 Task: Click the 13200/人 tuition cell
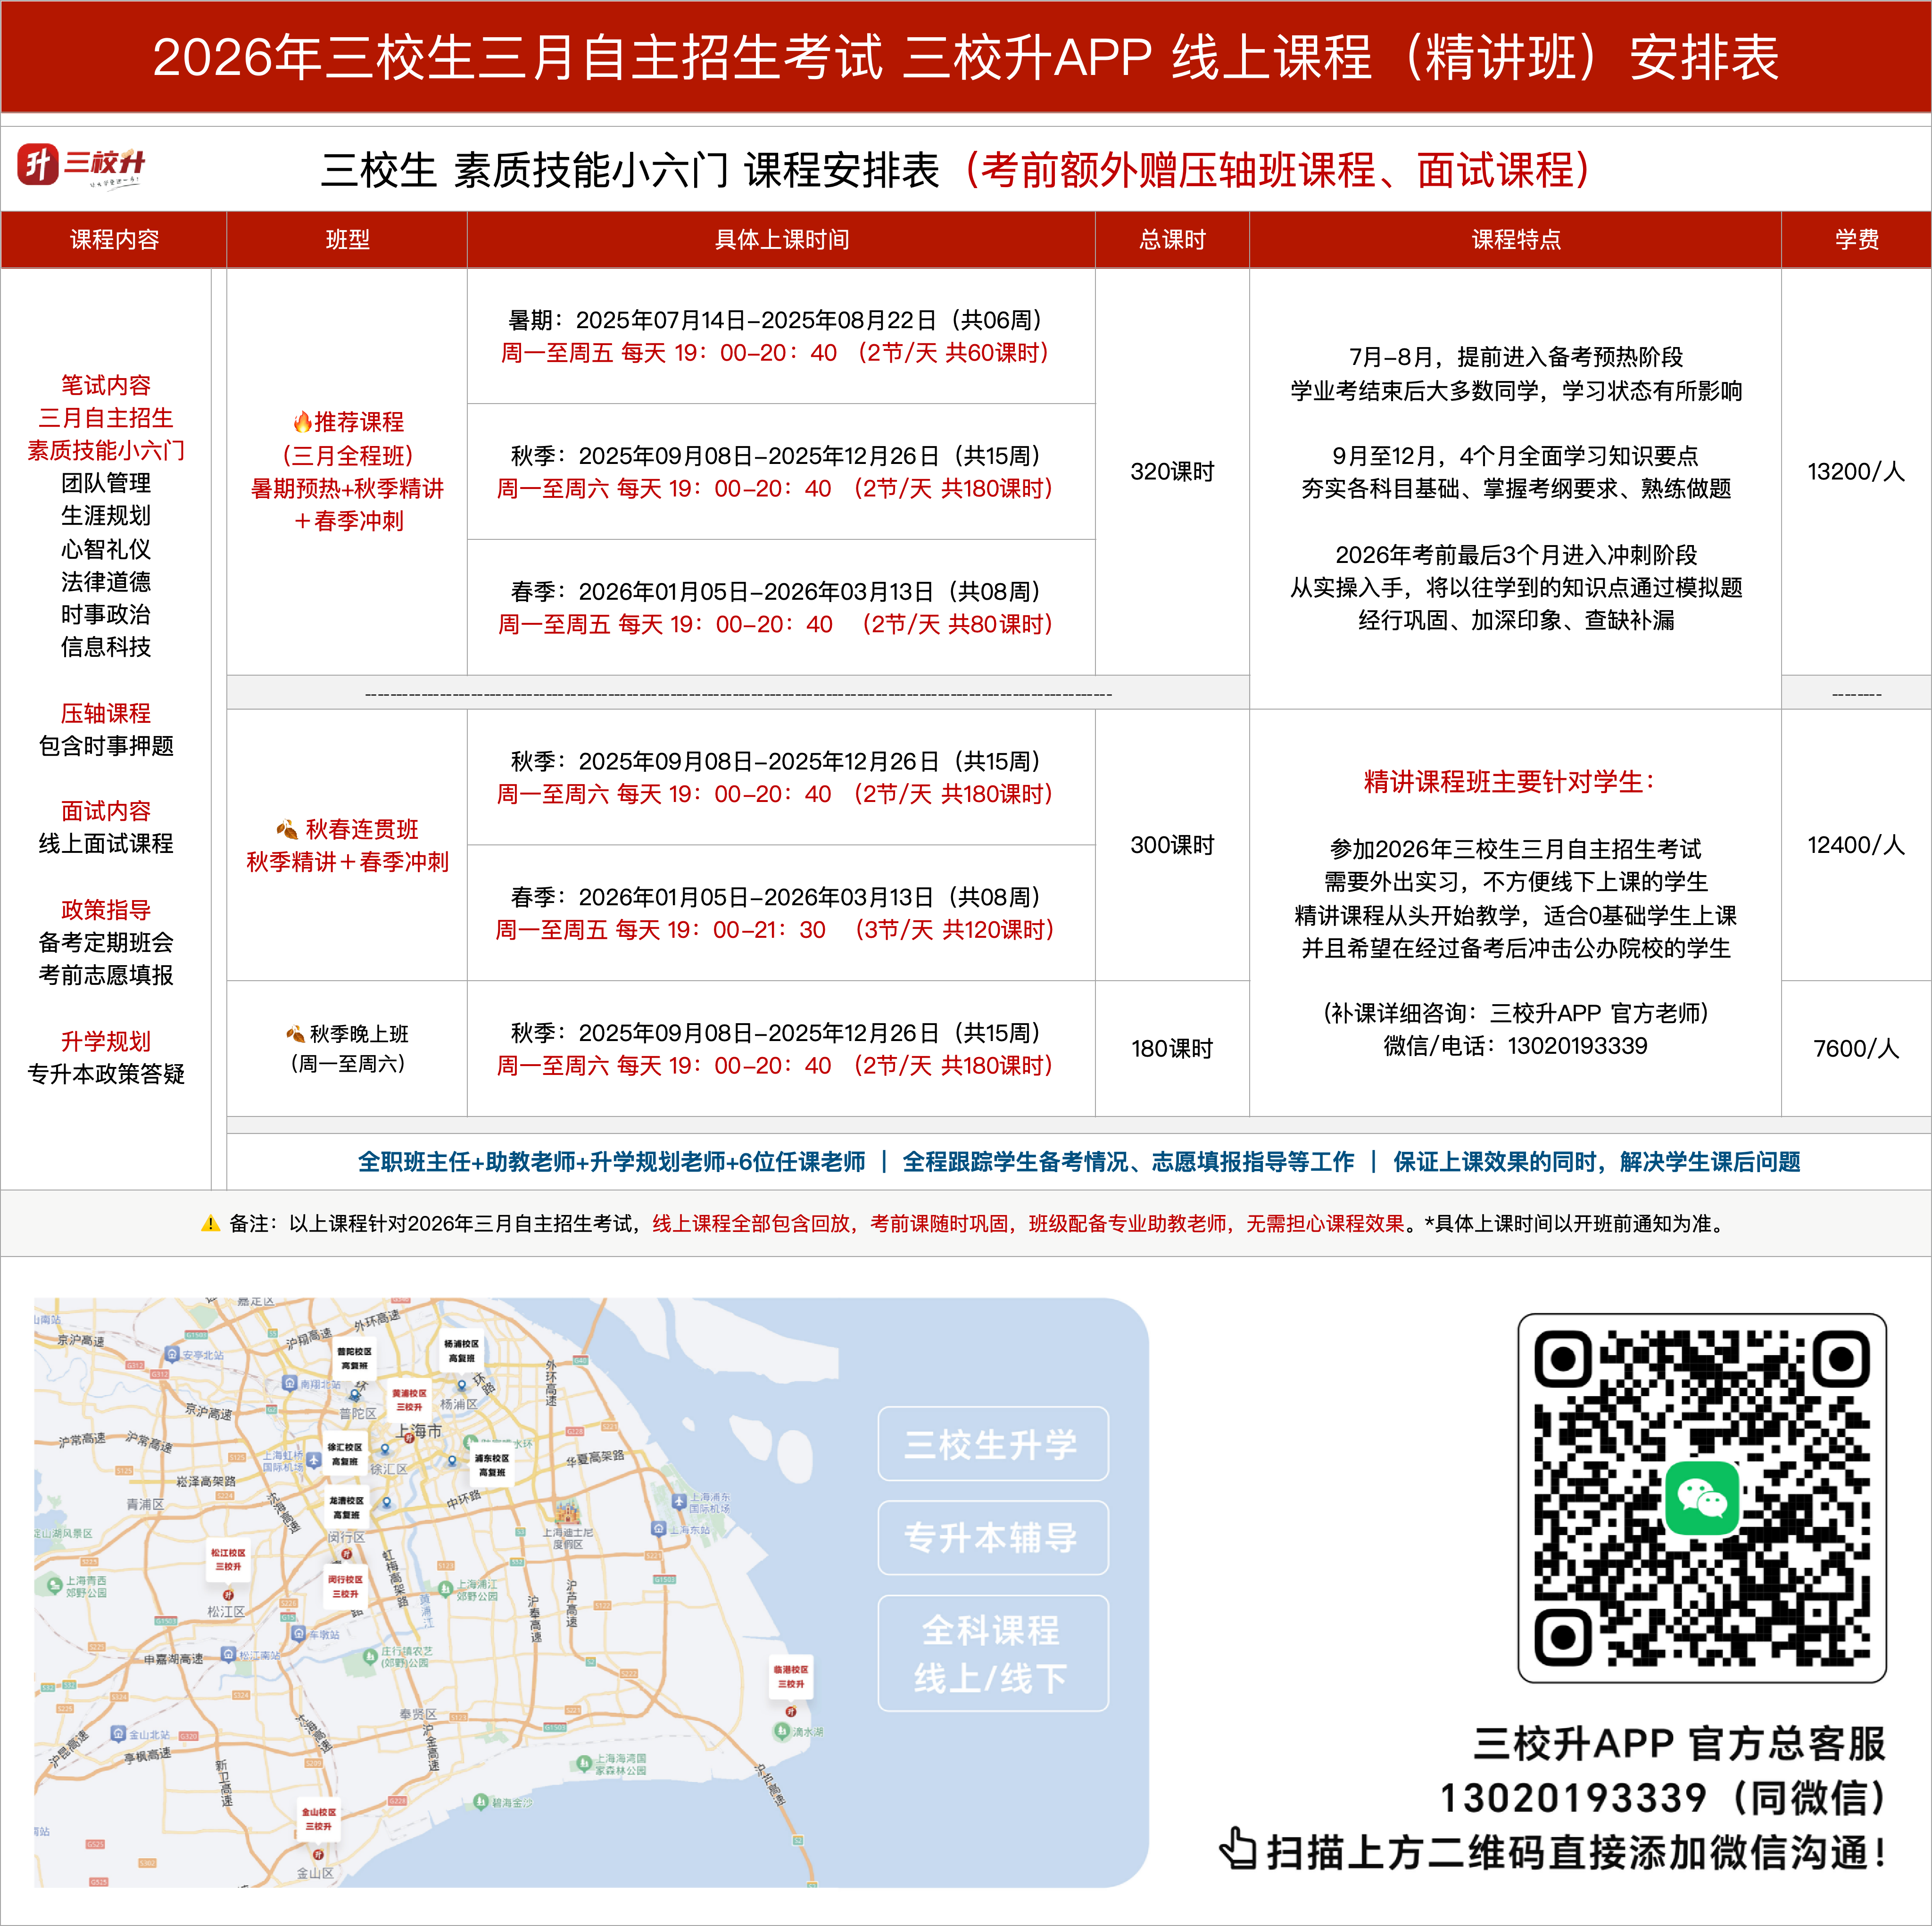pyautogui.click(x=1856, y=472)
